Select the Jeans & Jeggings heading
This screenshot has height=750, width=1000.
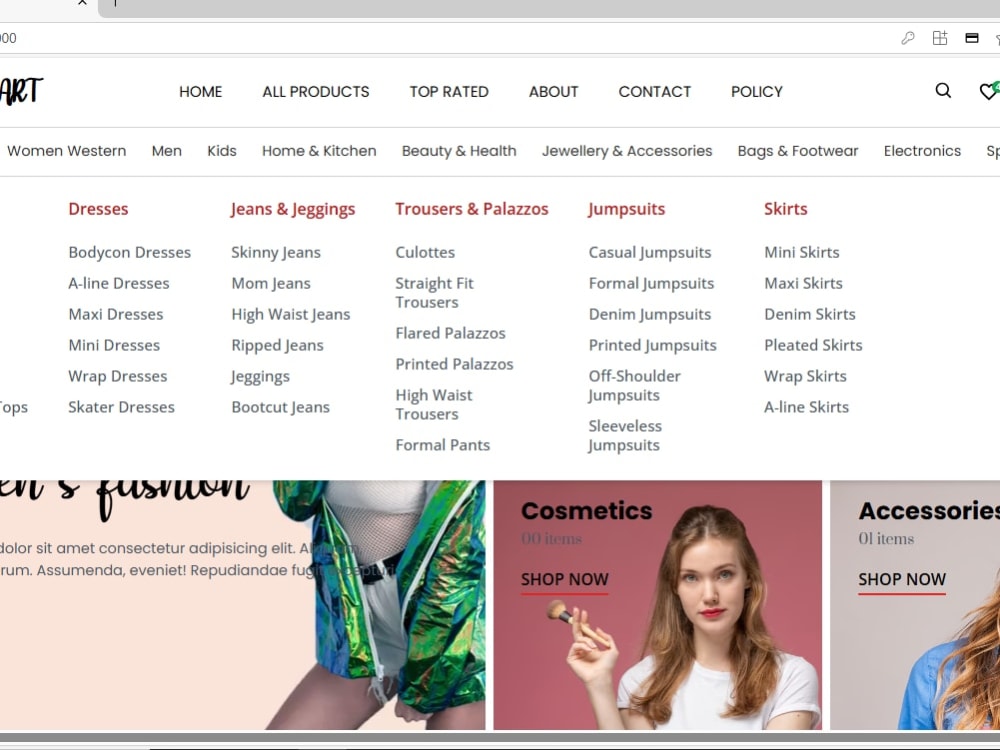click(293, 209)
